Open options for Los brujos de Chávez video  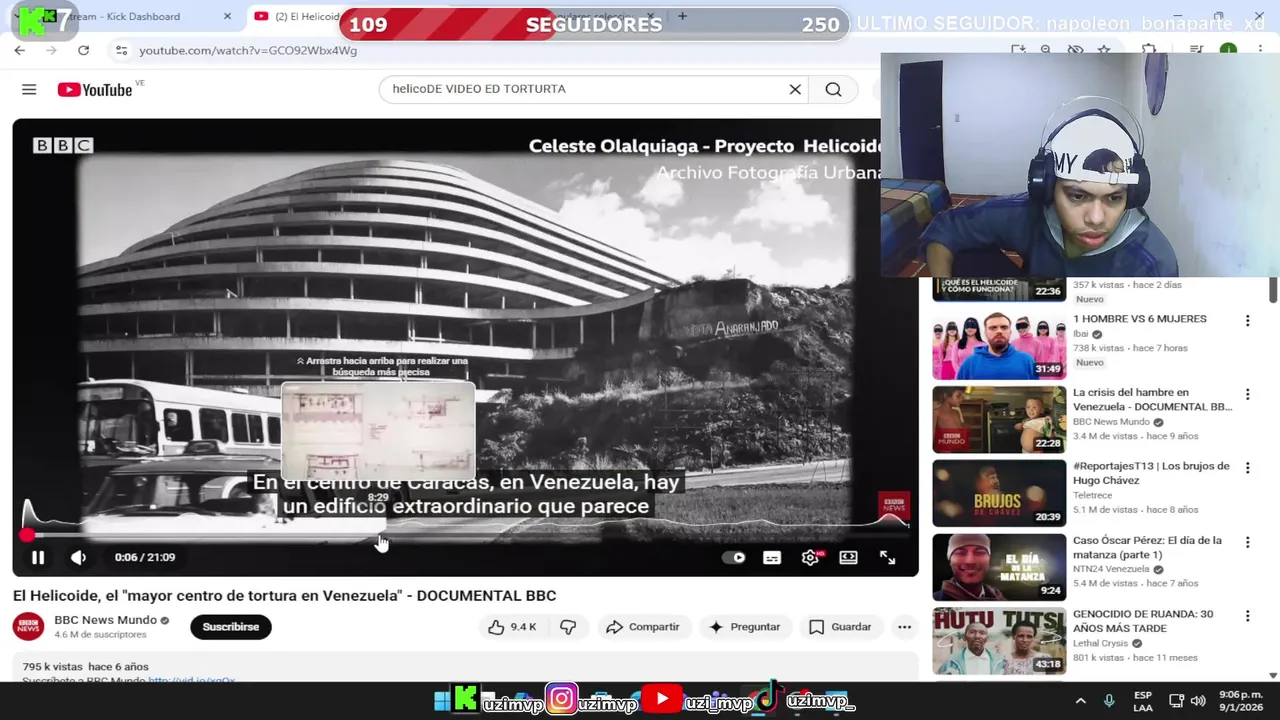coord(1247,468)
